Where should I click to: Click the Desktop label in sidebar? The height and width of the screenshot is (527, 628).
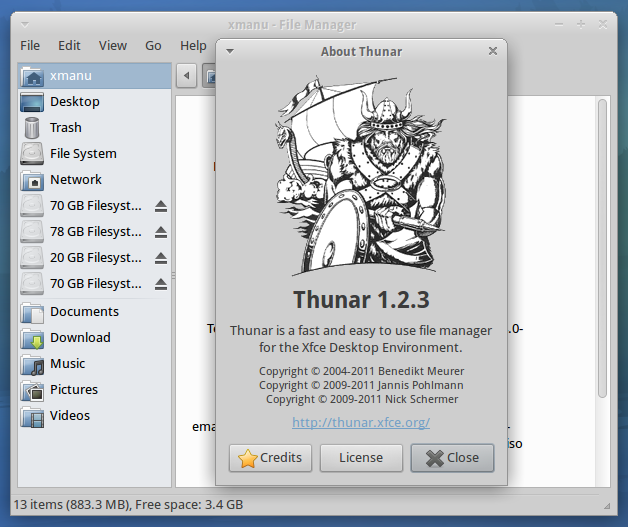click(75, 102)
